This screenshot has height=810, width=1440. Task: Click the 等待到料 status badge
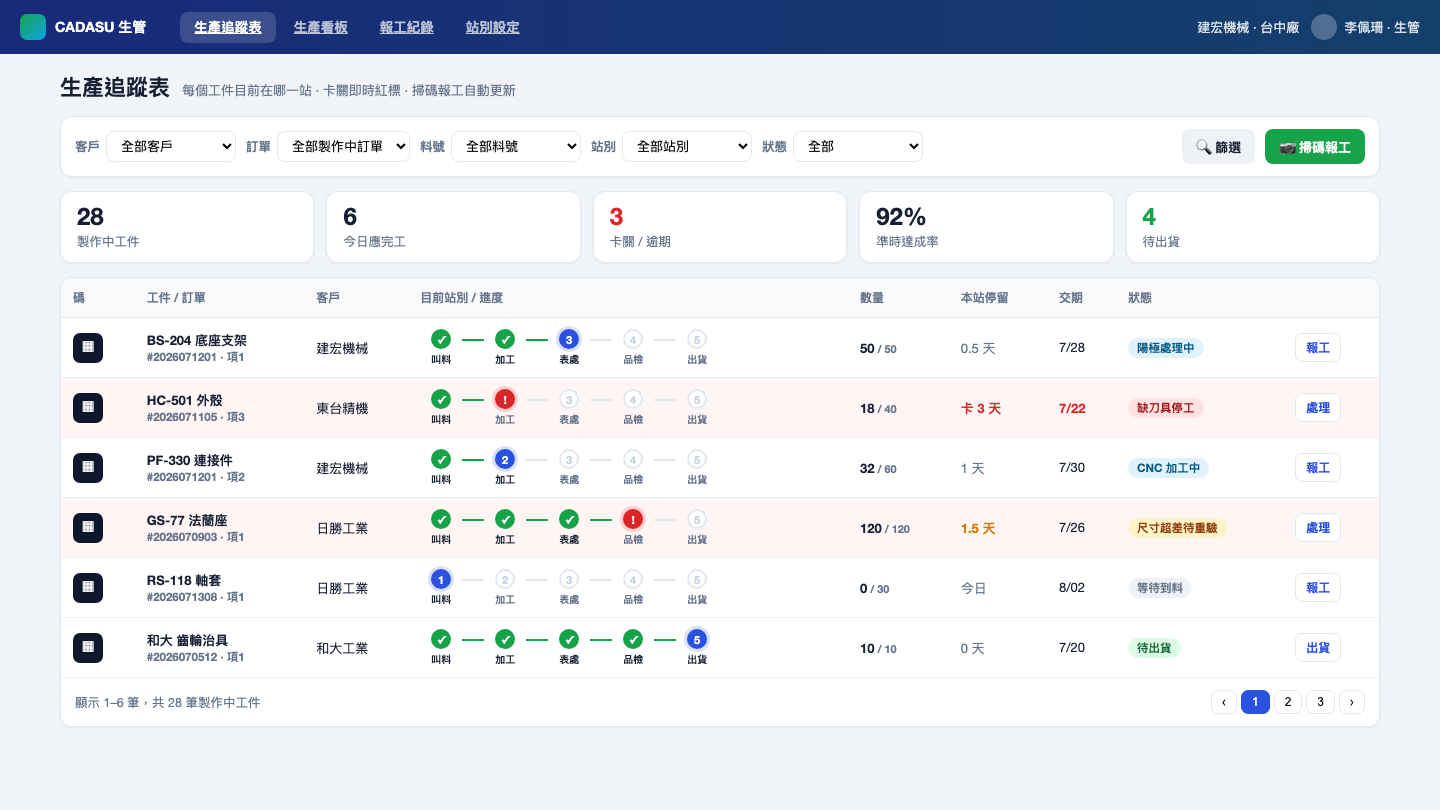pos(1159,588)
